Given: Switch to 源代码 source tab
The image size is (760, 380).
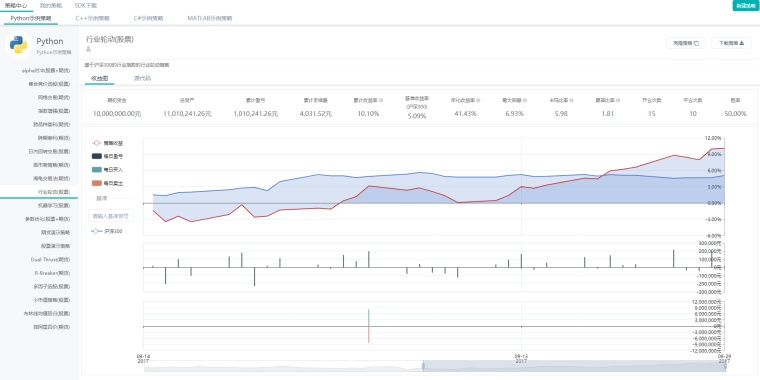Looking at the screenshot, I should point(142,78).
